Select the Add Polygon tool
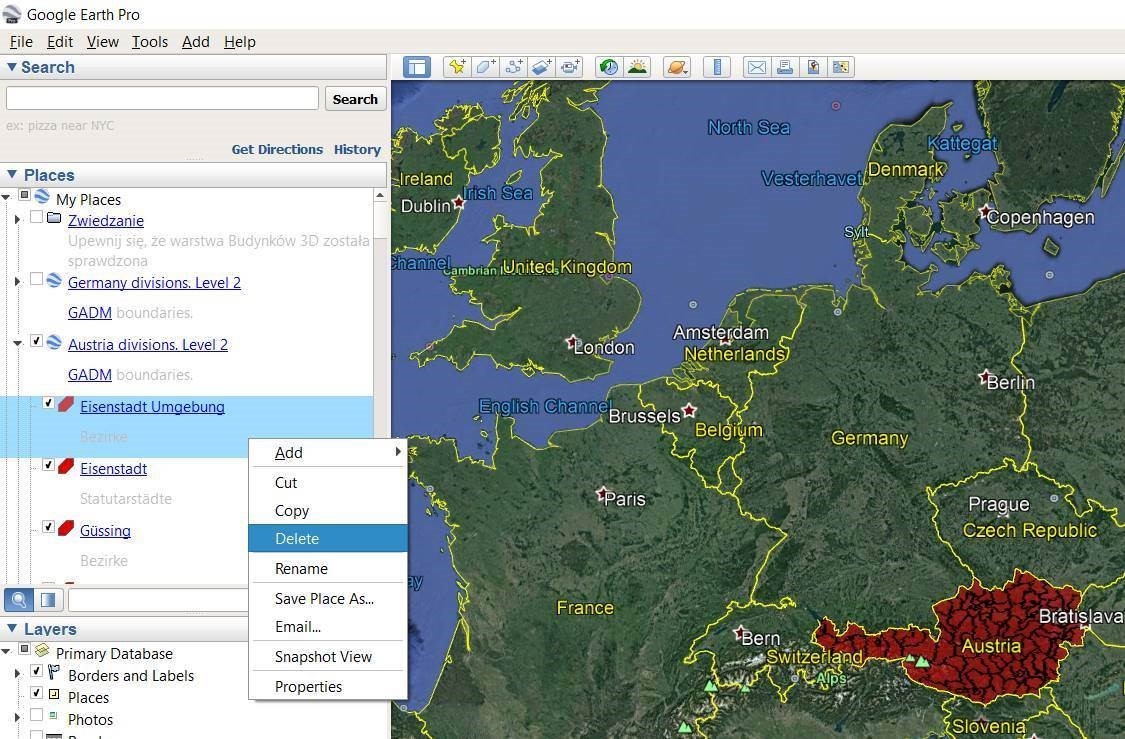Image resolution: width=1125 pixels, height=739 pixels. (485, 67)
